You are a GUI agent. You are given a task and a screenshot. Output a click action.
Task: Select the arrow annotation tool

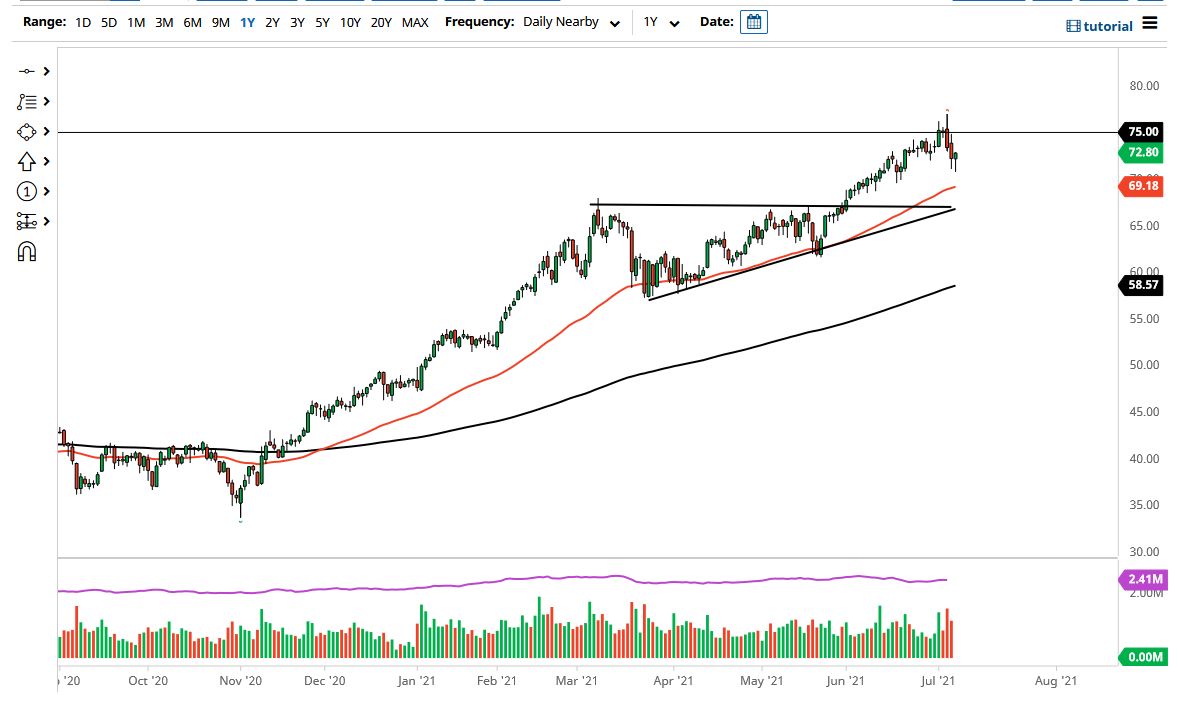coord(24,161)
